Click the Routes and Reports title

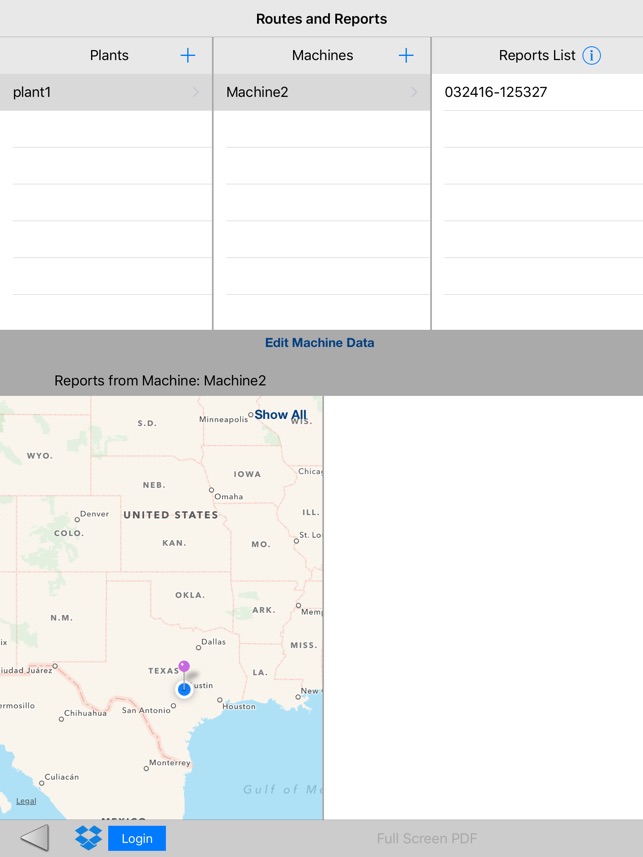tap(322, 19)
